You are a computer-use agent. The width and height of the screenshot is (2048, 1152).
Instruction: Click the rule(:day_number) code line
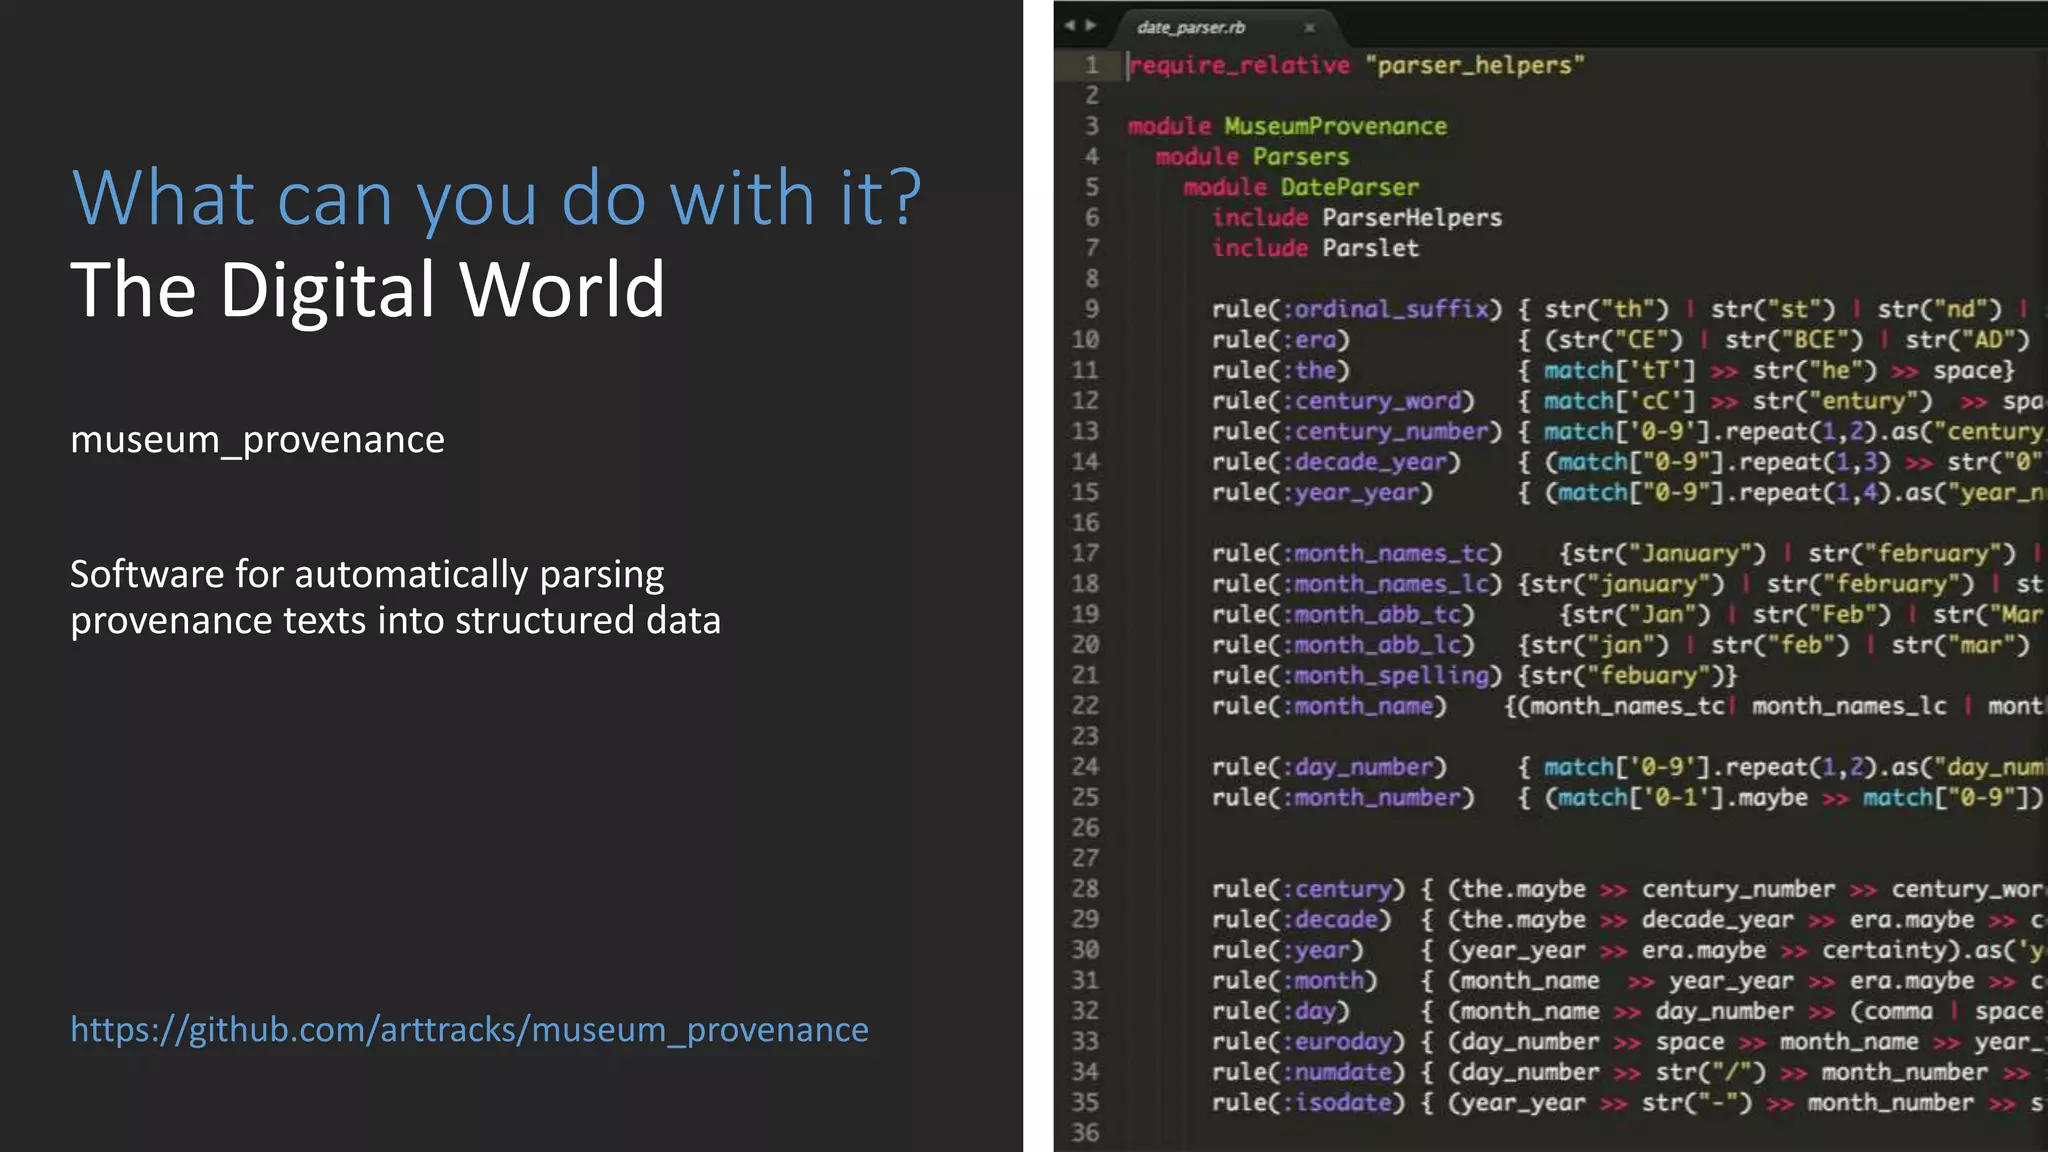coord(1629,767)
